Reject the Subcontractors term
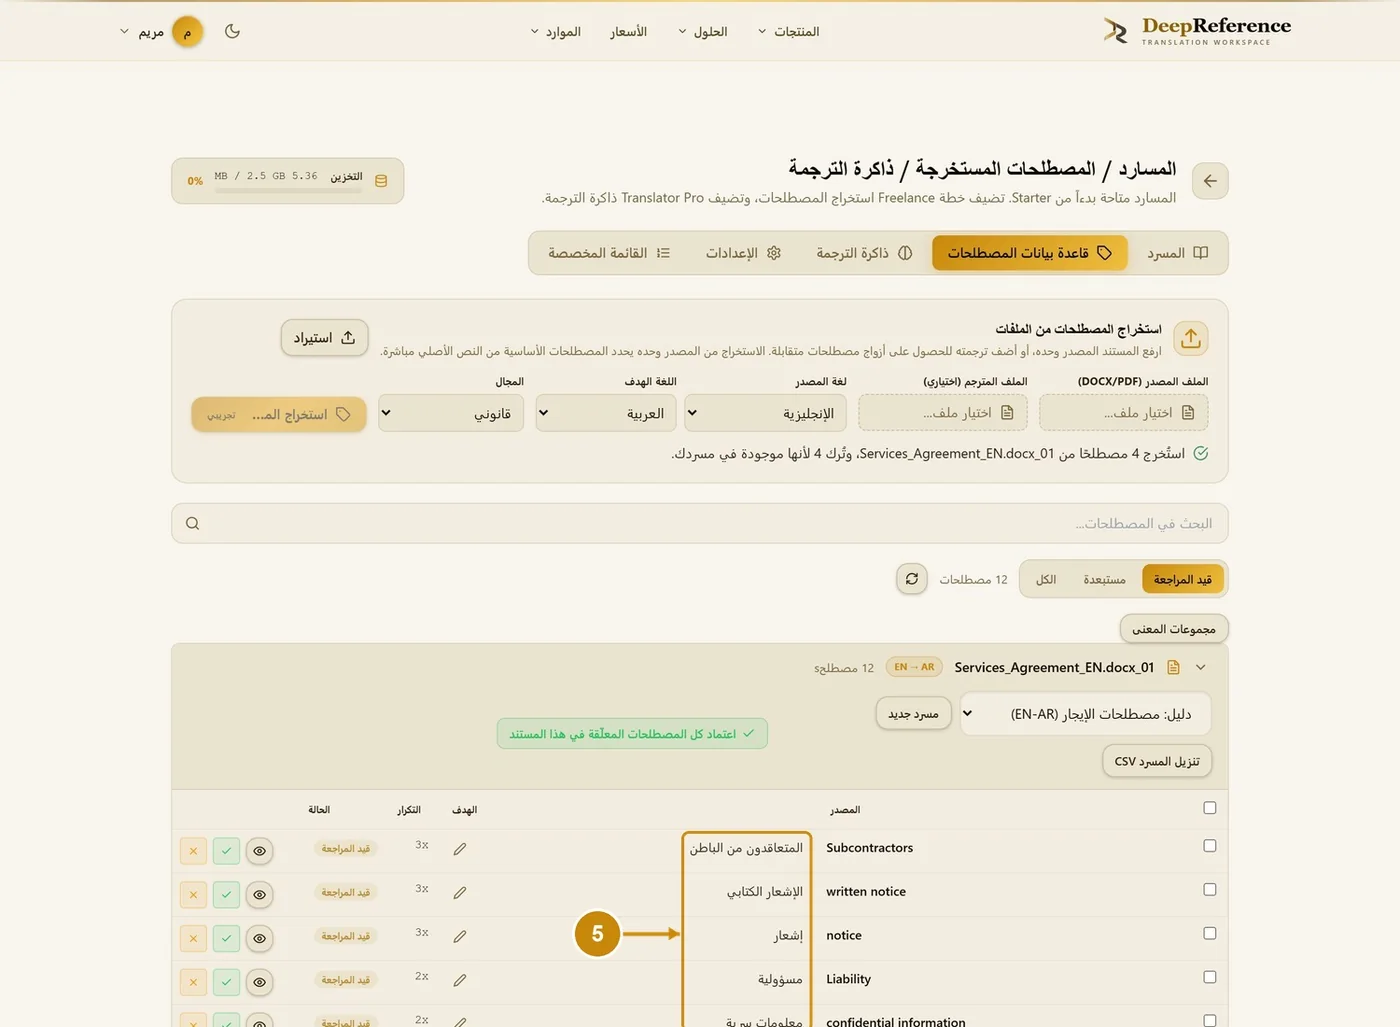Viewport: 1400px width, 1027px height. click(193, 851)
